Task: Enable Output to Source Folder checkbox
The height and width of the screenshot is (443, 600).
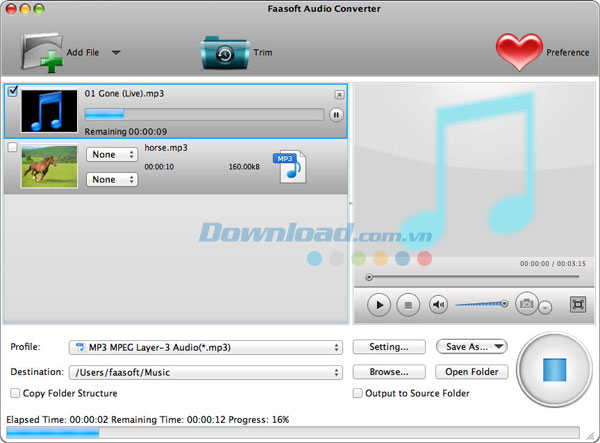Action: 357,393
